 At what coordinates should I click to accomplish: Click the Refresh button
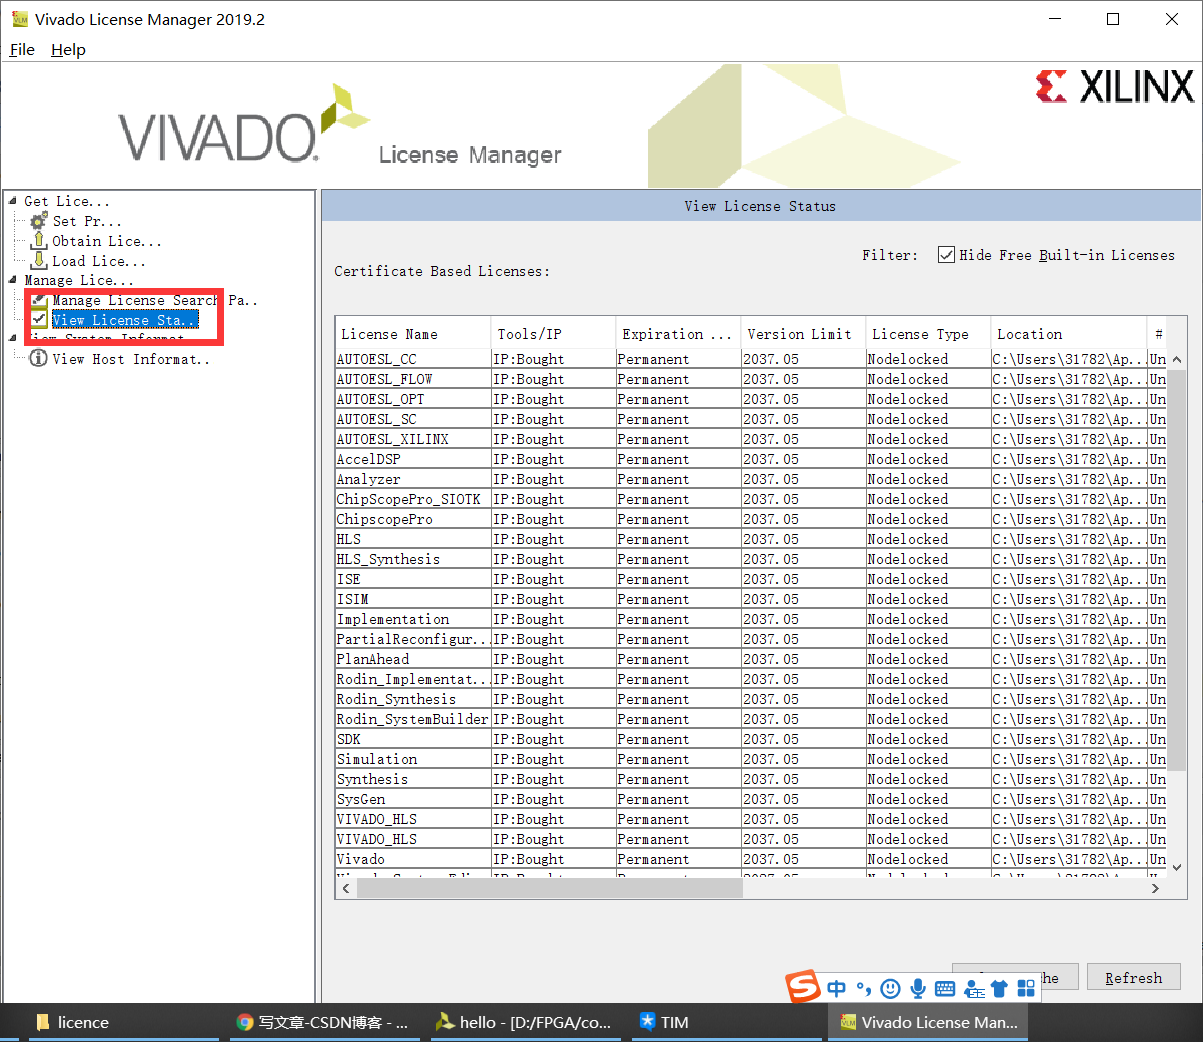1133,978
